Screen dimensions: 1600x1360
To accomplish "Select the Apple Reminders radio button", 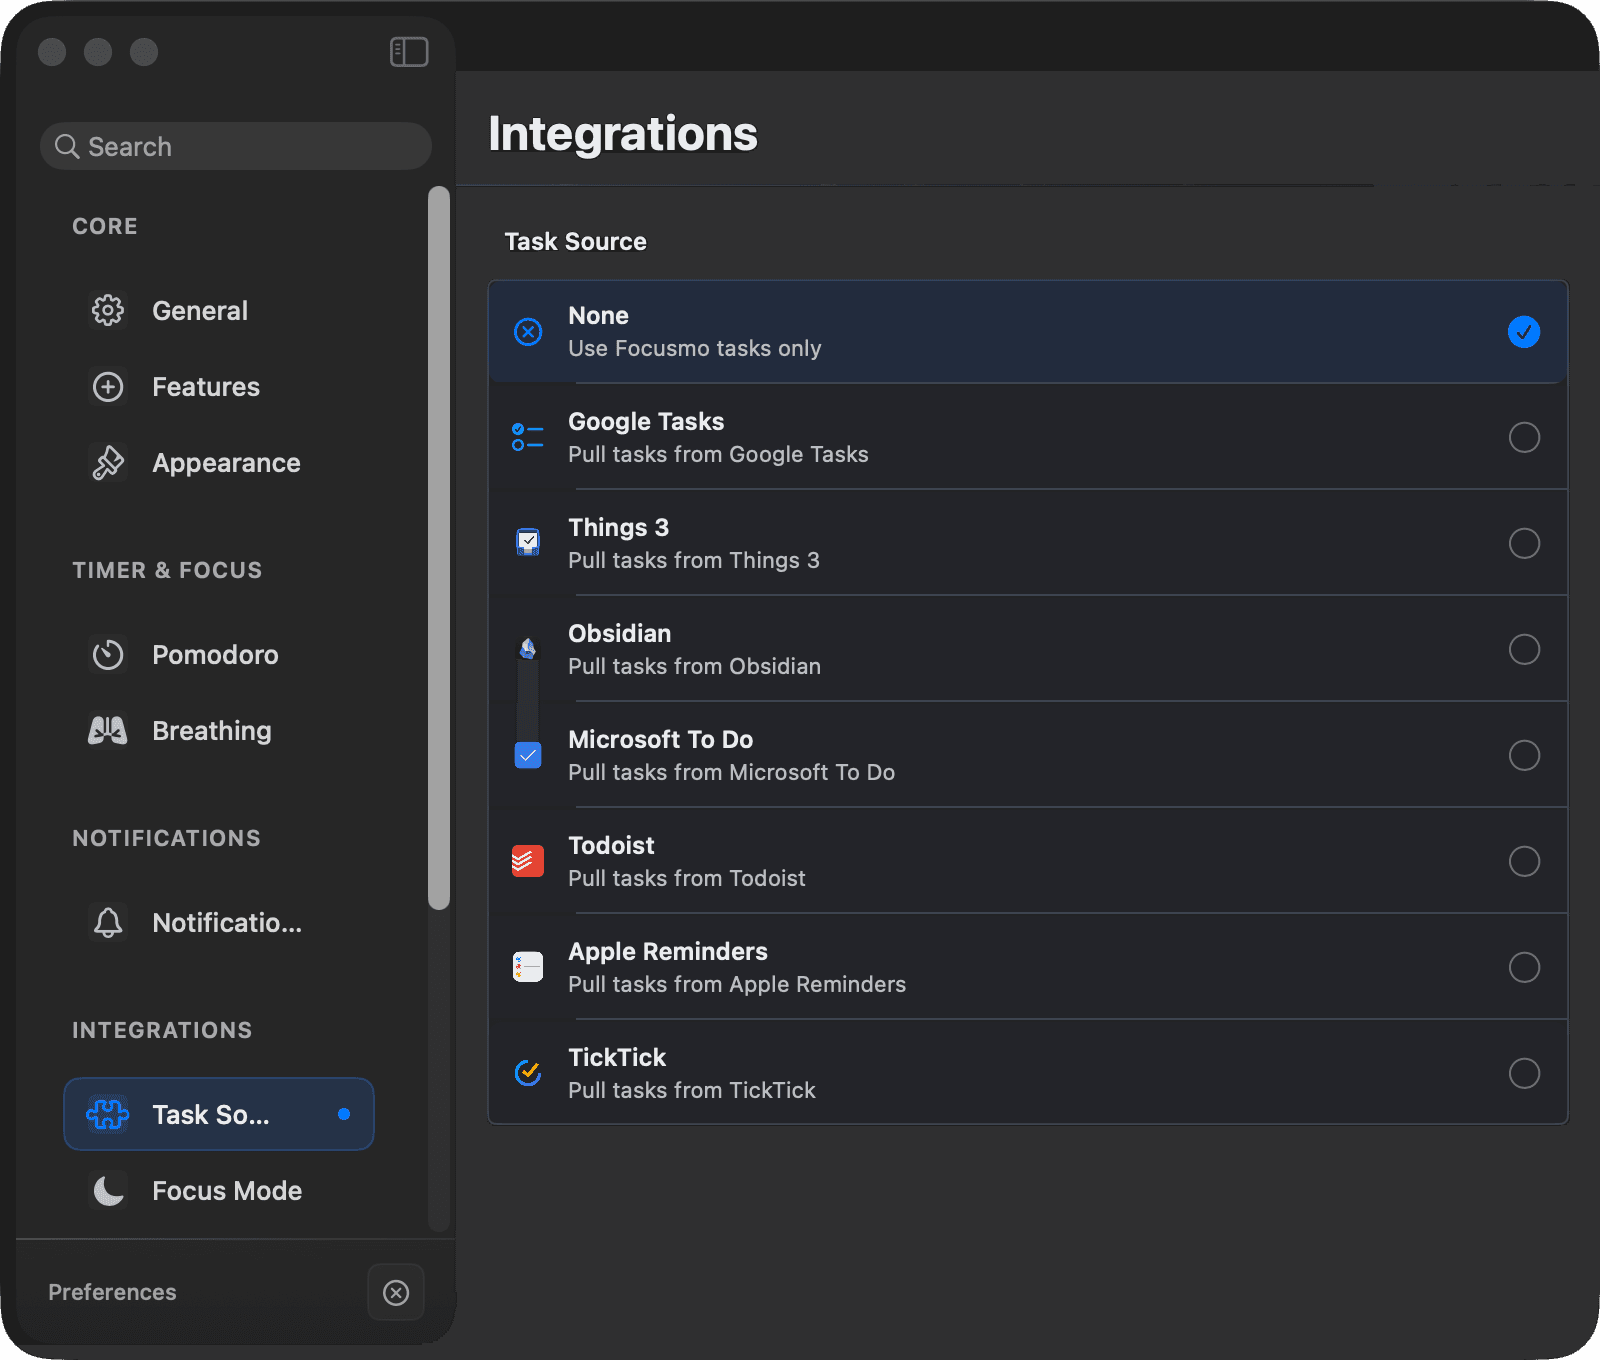I will (x=1524, y=968).
